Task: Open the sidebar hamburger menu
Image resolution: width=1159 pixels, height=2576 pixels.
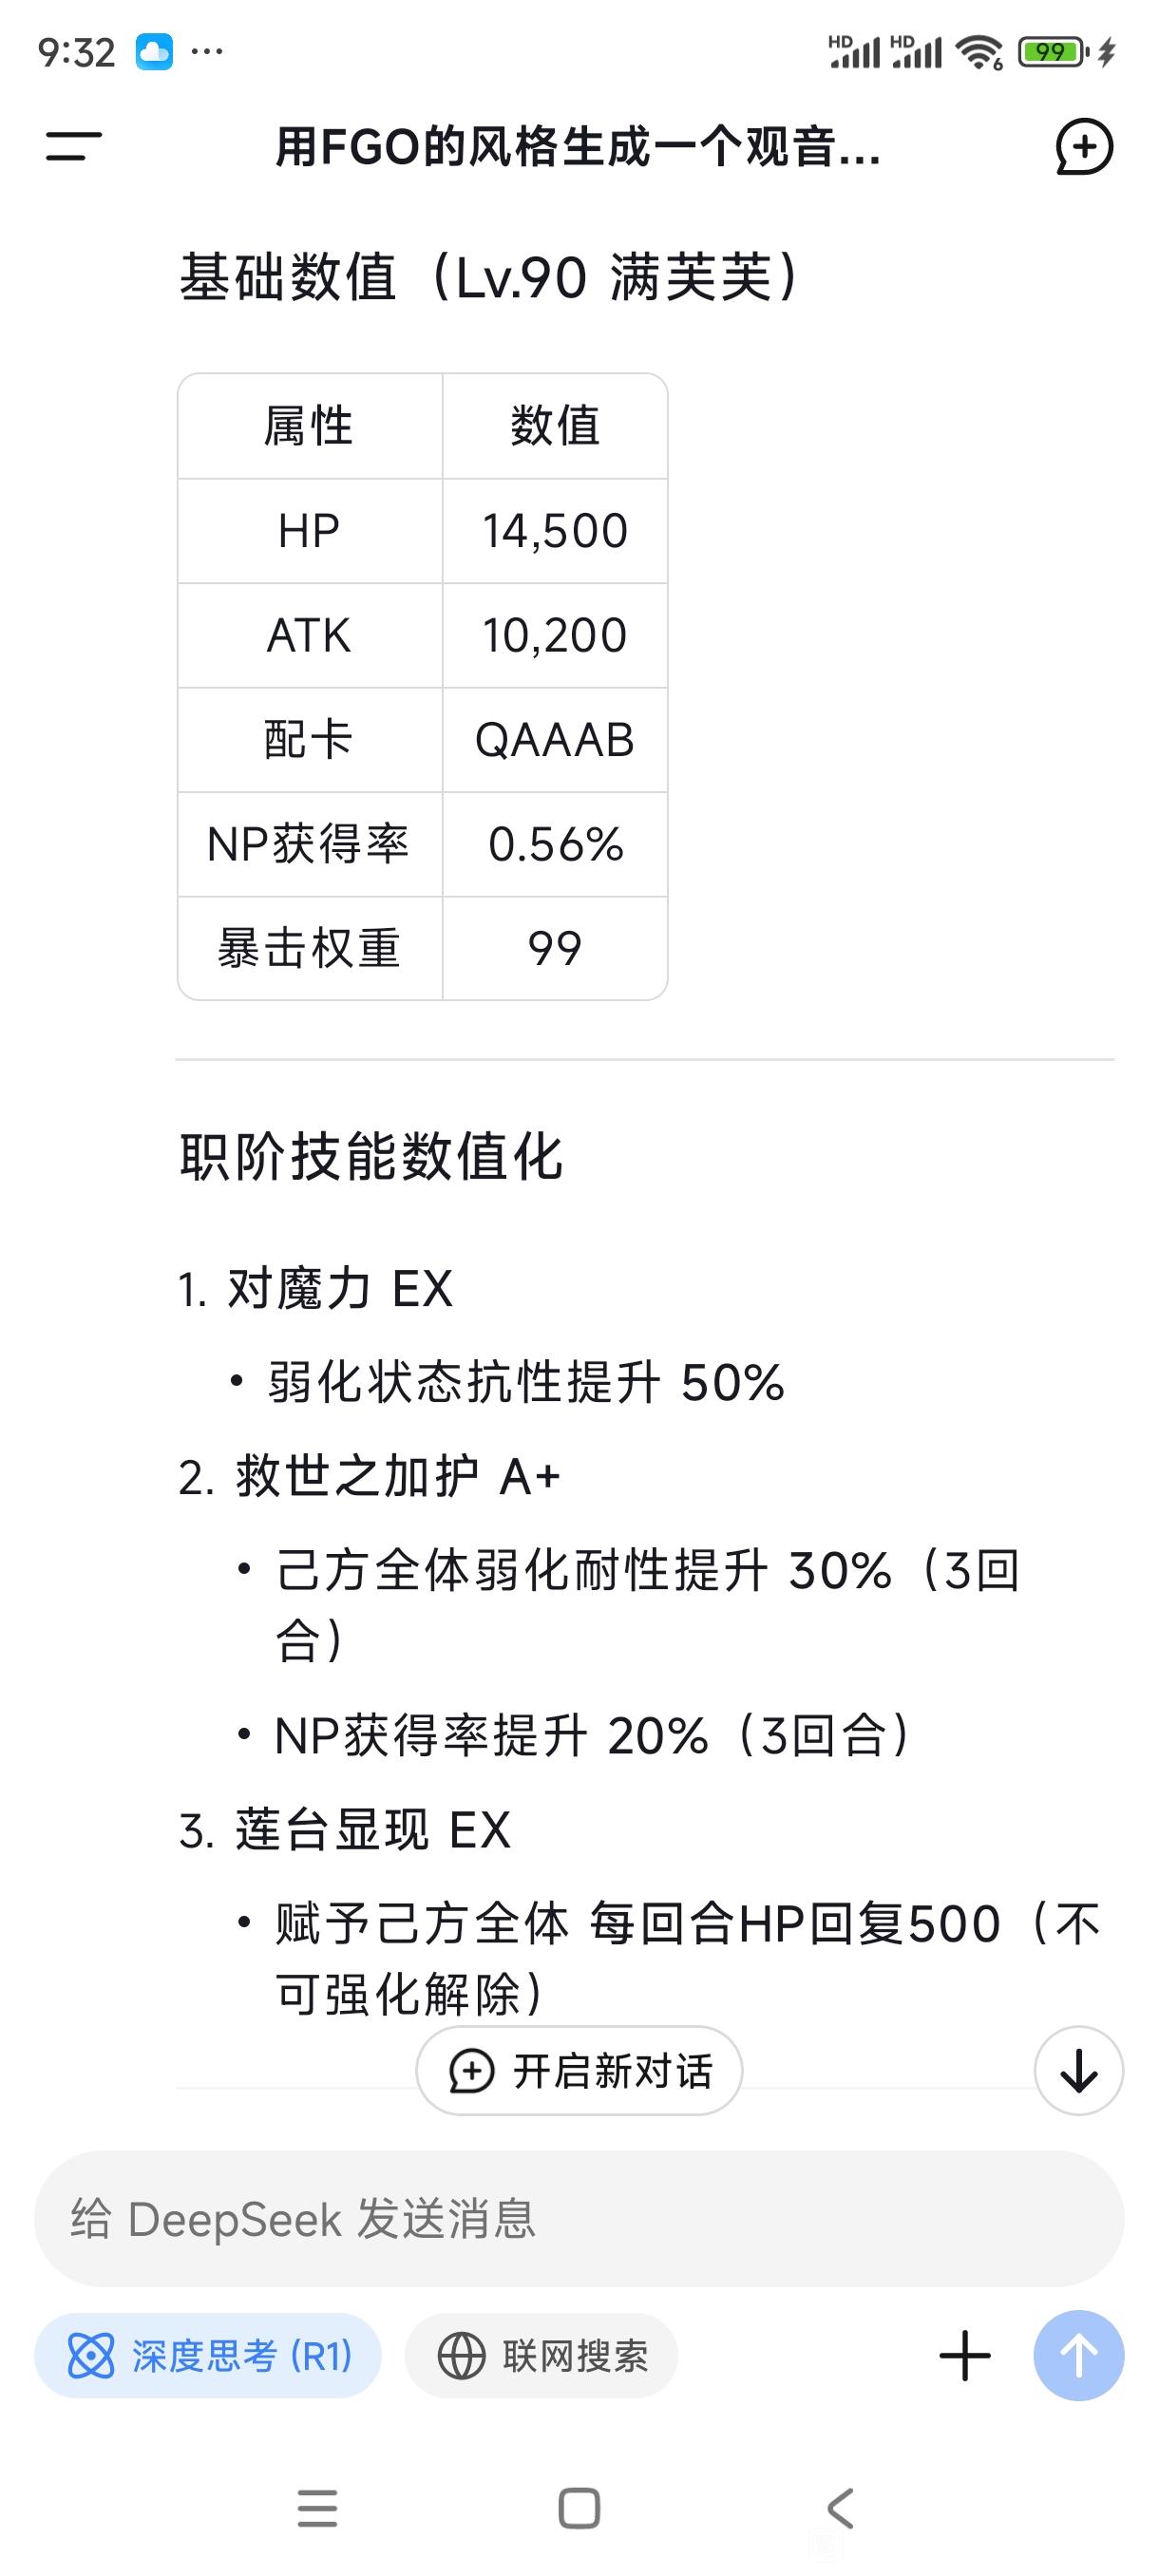Action: (73, 147)
